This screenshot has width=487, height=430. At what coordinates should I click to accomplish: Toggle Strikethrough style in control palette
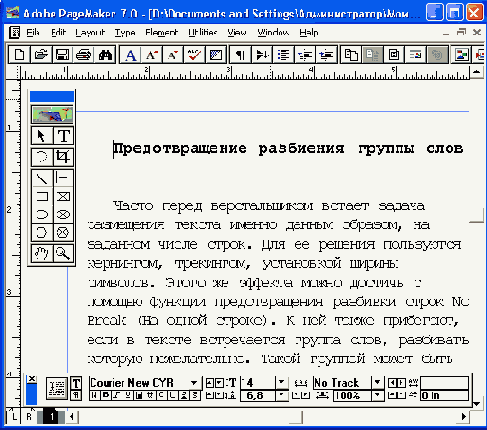pos(151,396)
